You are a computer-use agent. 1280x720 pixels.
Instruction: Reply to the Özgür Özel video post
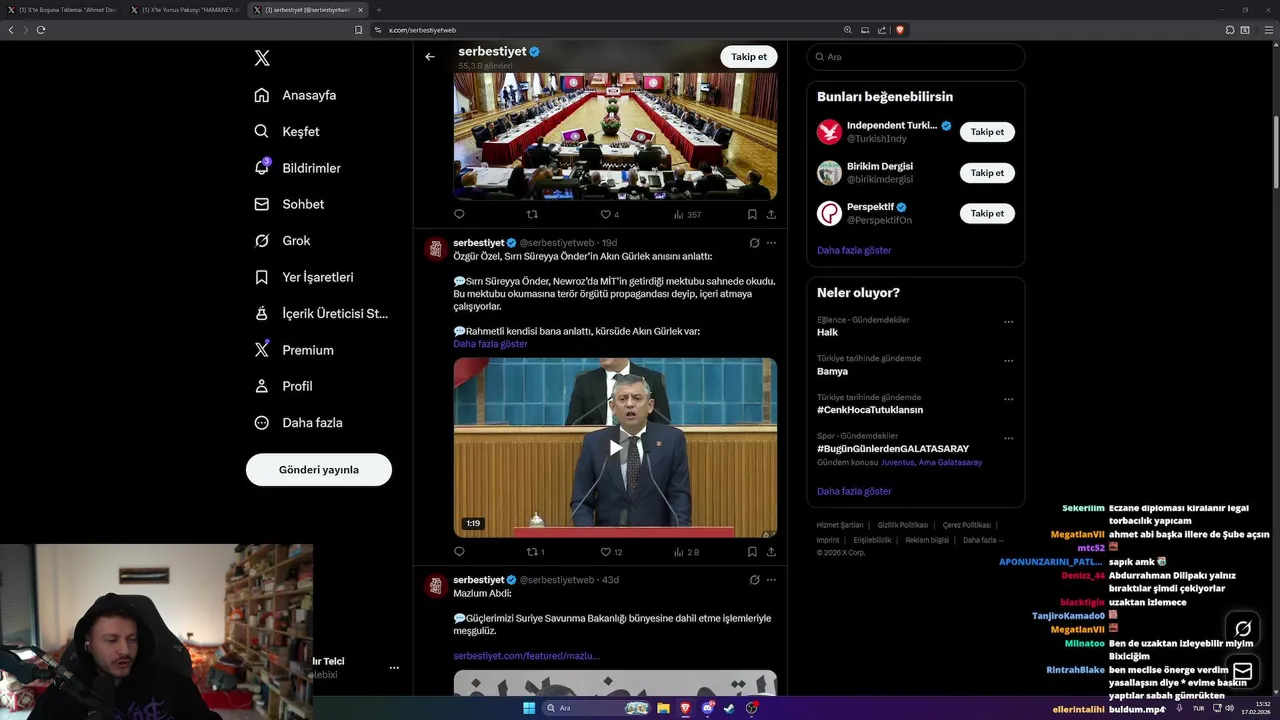pyautogui.click(x=459, y=551)
